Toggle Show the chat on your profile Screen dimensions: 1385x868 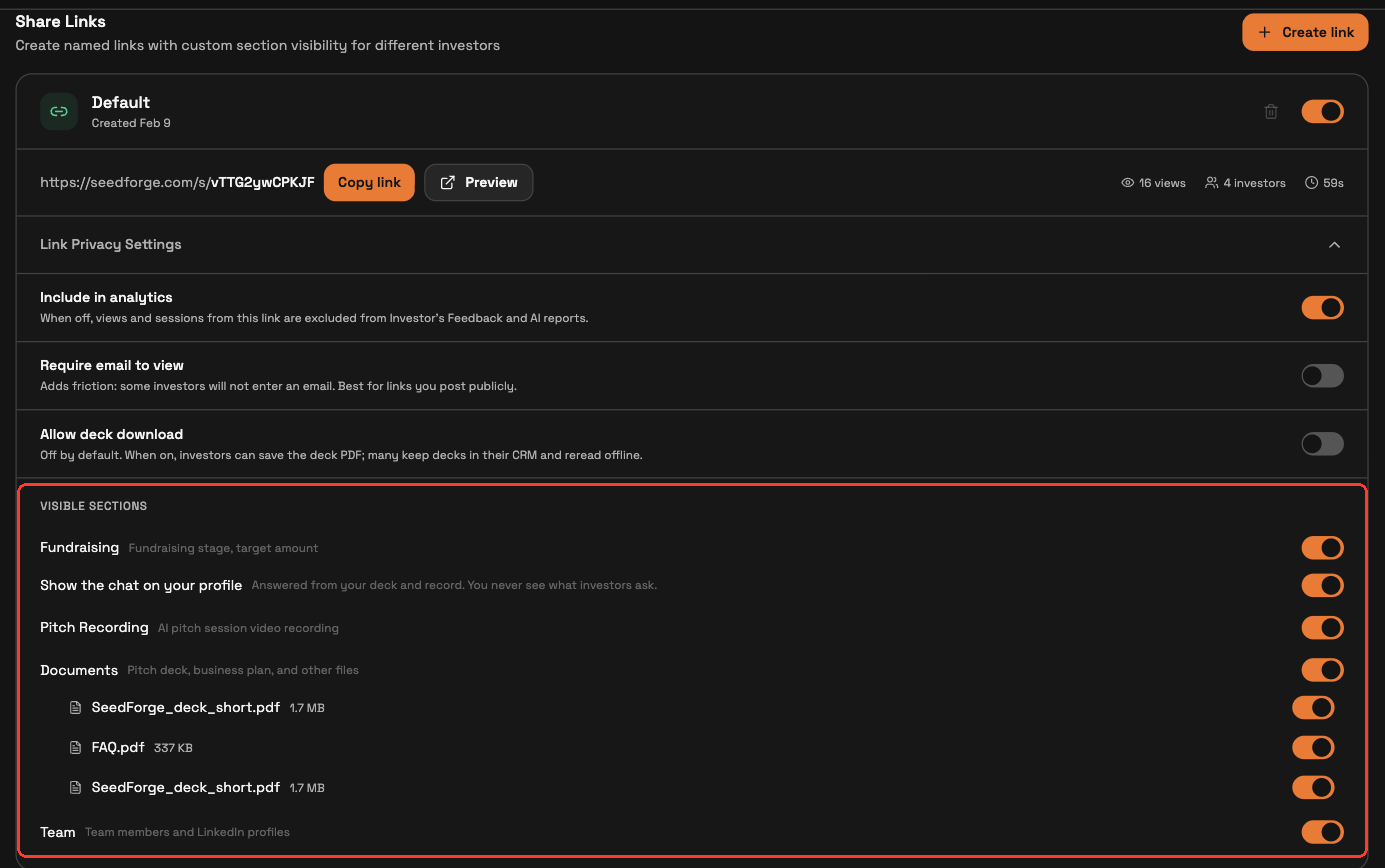coord(1322,585)
